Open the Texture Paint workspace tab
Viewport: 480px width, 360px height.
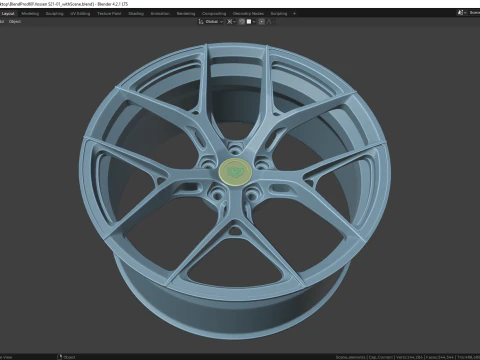[109, 14]
